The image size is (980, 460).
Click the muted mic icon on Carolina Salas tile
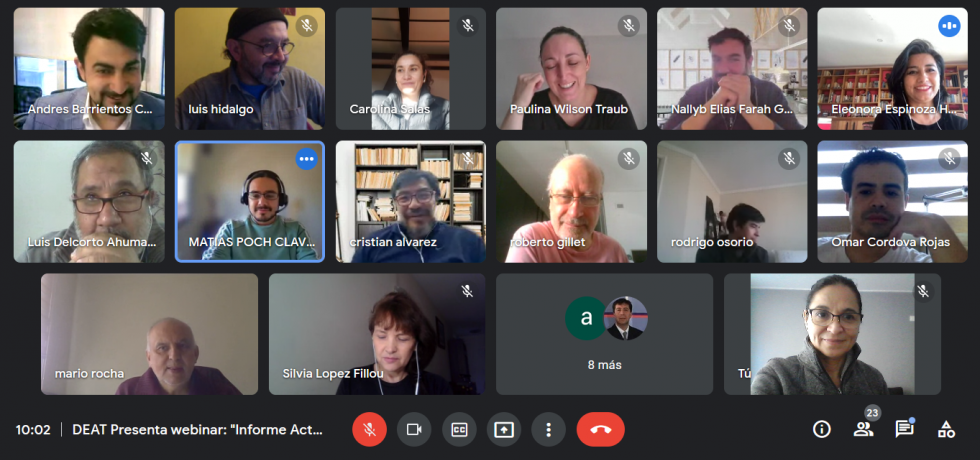(468, 26)
